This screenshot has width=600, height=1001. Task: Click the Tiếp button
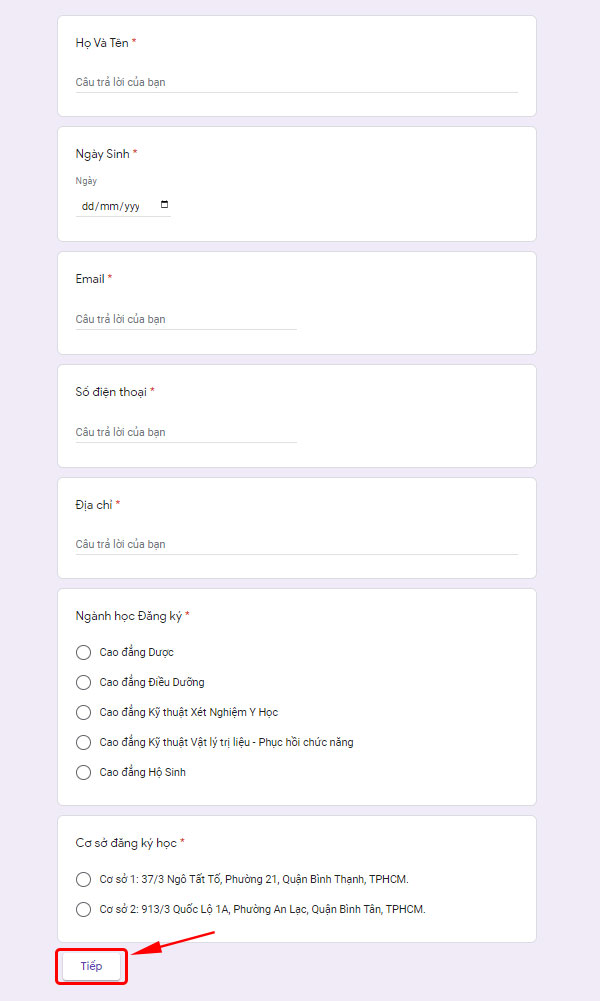91,966
